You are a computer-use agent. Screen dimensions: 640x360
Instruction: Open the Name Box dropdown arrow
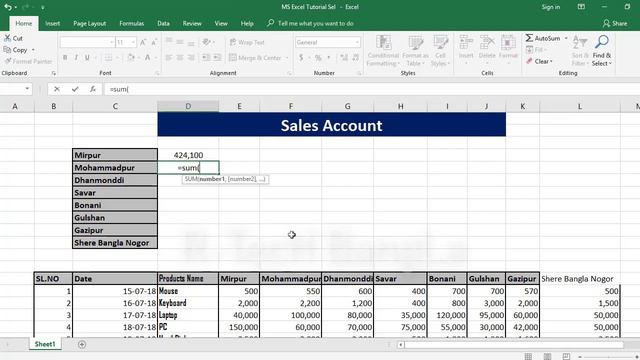click(x=27, y=89)
